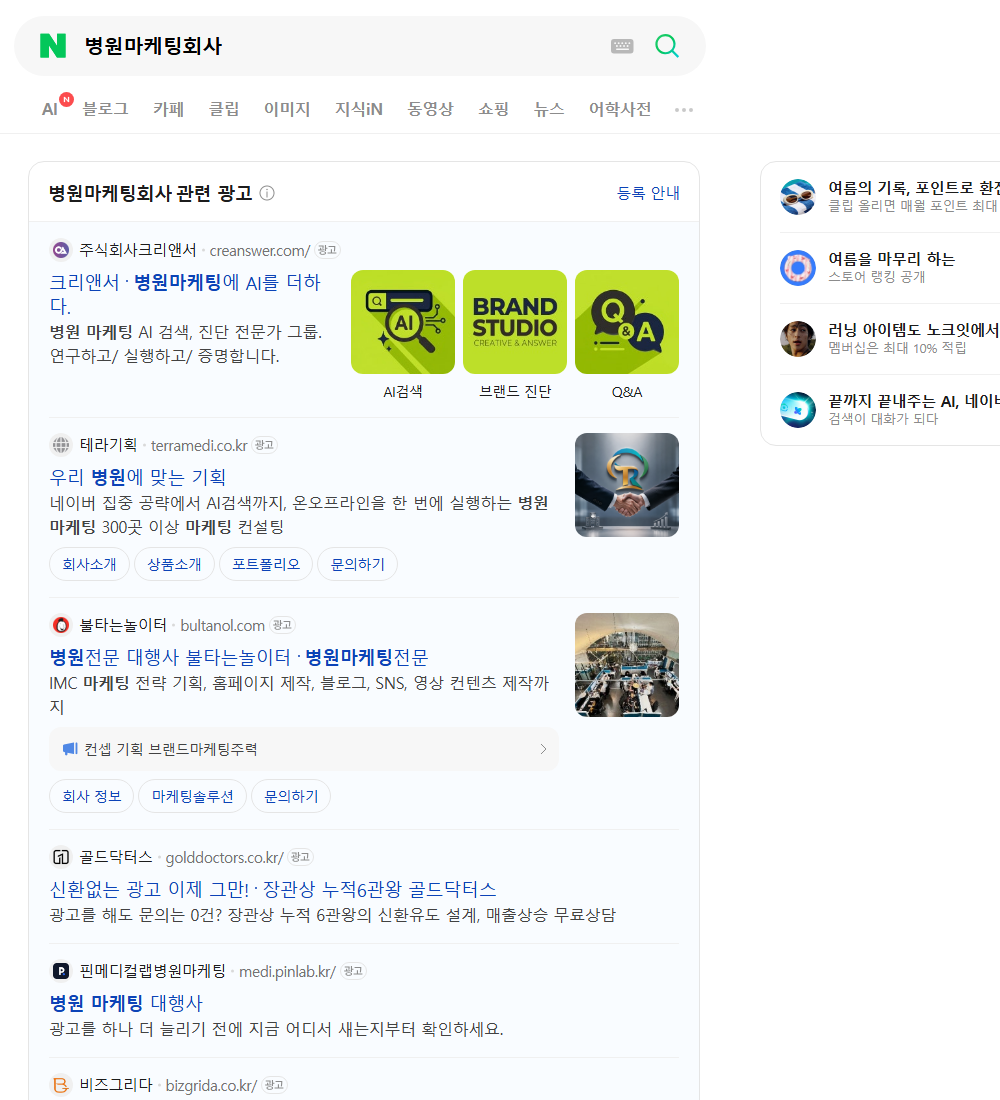Open the 크리앤서 병원마케팅에 AI를 더하다 headline
This screenshot has width=1000, height=1100.
185,294
